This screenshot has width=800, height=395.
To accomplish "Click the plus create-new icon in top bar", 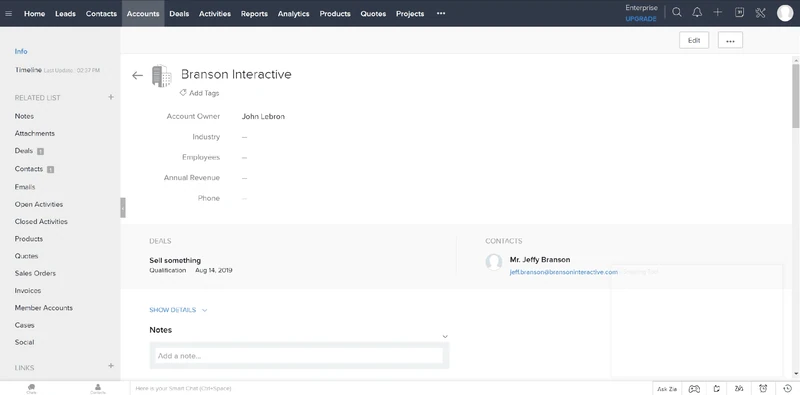I will click(x=717, y=13).
